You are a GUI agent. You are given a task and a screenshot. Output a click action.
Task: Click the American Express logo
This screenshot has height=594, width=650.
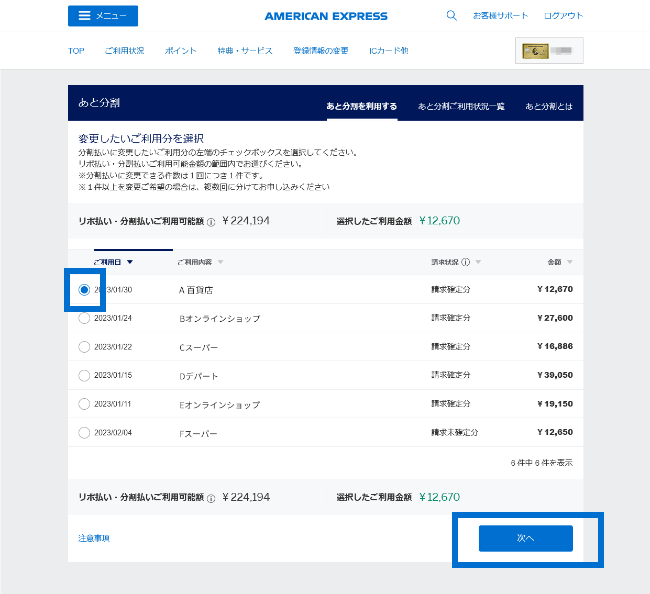pyautogui.click(x=326, y=16)
